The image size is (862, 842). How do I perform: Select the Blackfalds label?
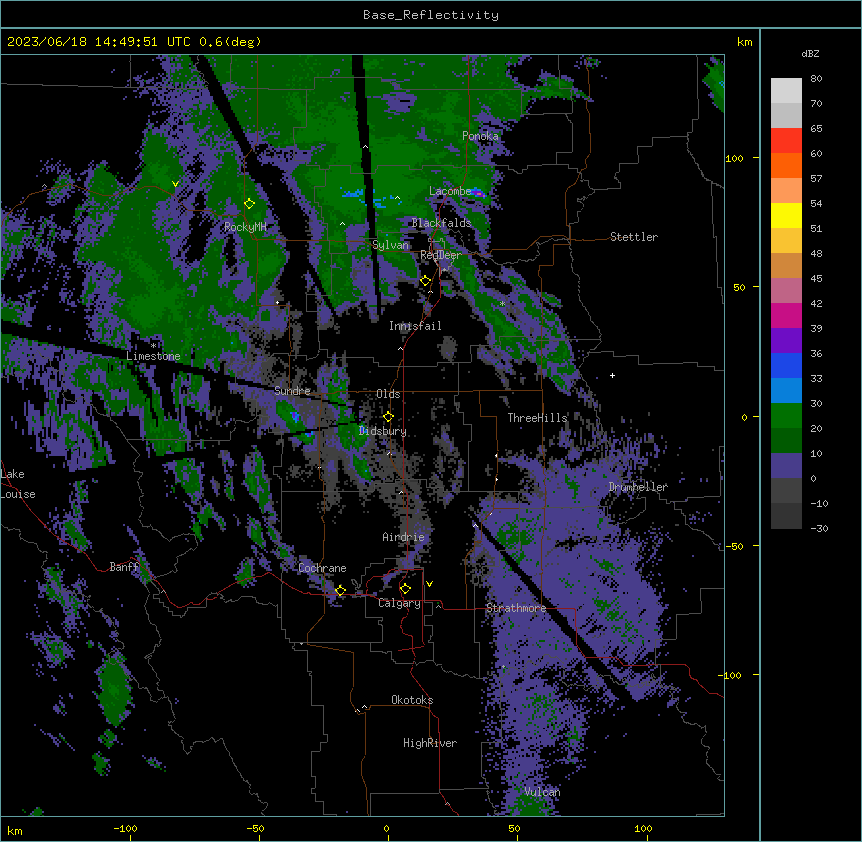(441, 223)
